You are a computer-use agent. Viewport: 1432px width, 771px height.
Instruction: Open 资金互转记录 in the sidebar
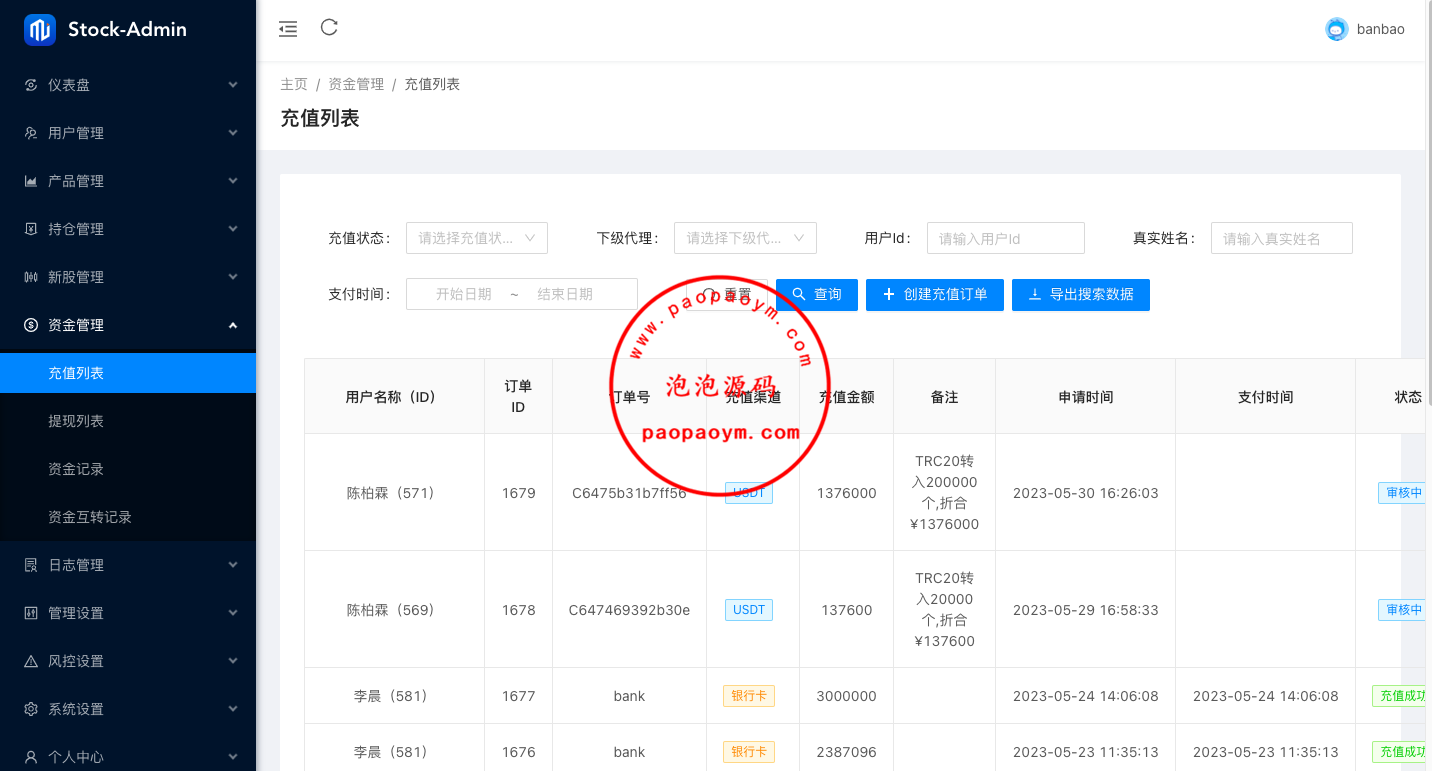pos(90,517)
